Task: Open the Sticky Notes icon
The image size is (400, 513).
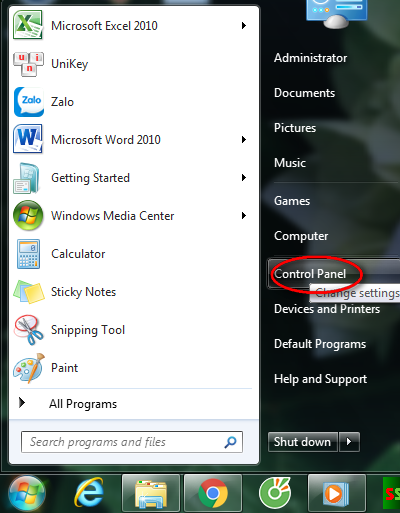Action: [29, 292]
